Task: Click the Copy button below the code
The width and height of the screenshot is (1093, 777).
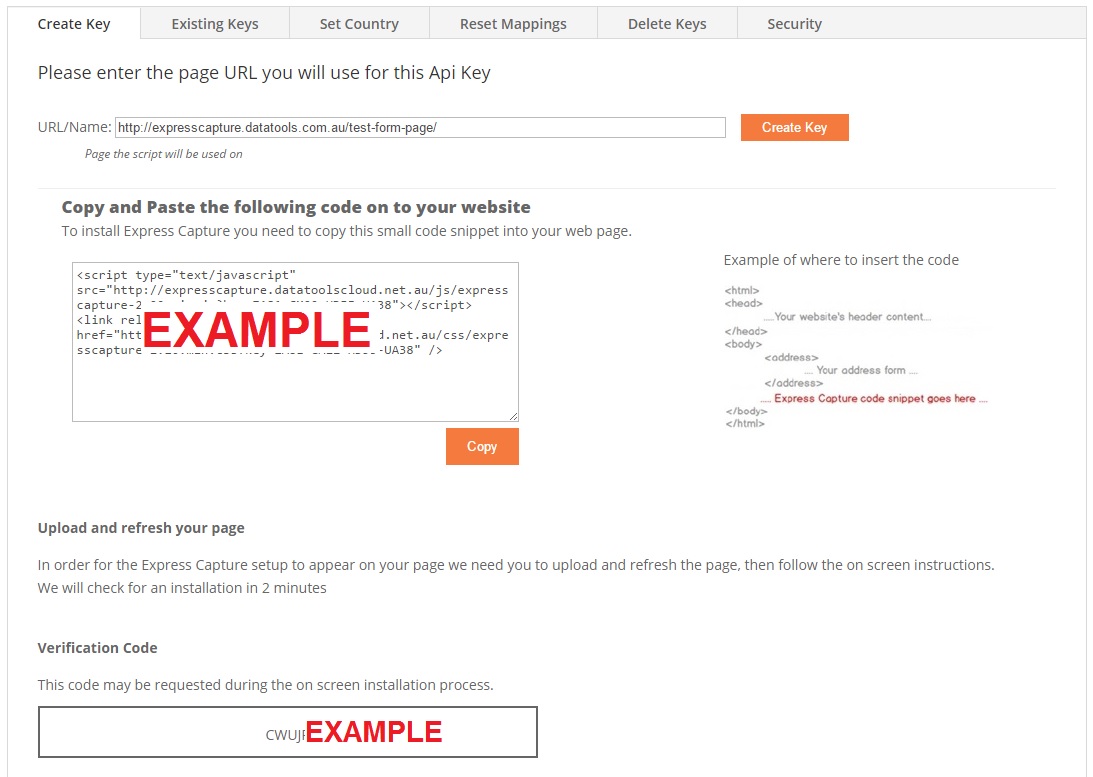Action: (482, 446)
